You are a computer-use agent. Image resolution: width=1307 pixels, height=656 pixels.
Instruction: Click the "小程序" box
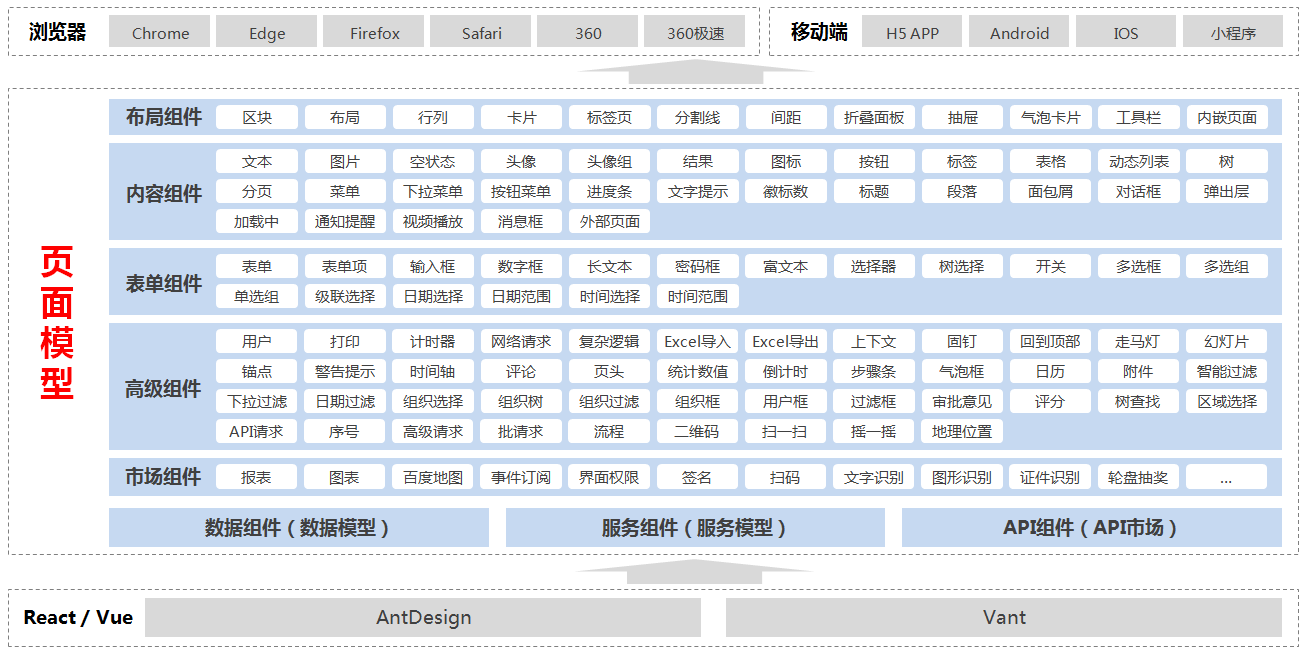click(x=1232, y=32)
